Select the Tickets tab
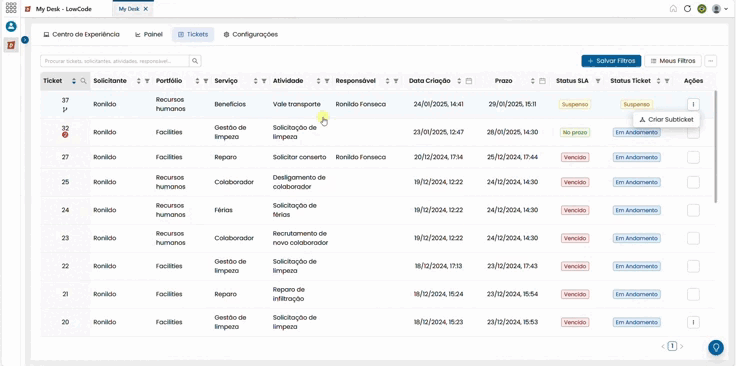 pos(193,34)
